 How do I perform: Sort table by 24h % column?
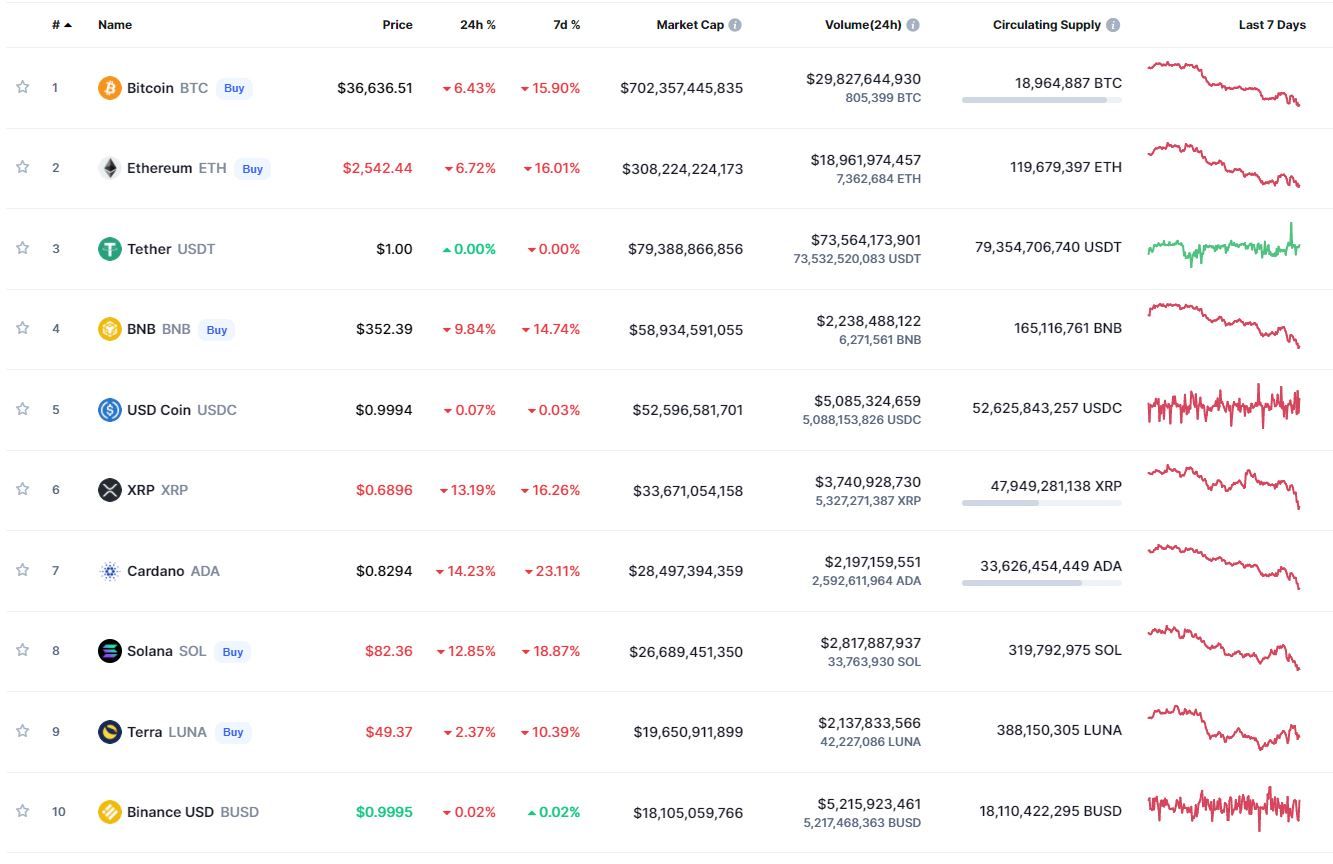click(x=477, y=25)
